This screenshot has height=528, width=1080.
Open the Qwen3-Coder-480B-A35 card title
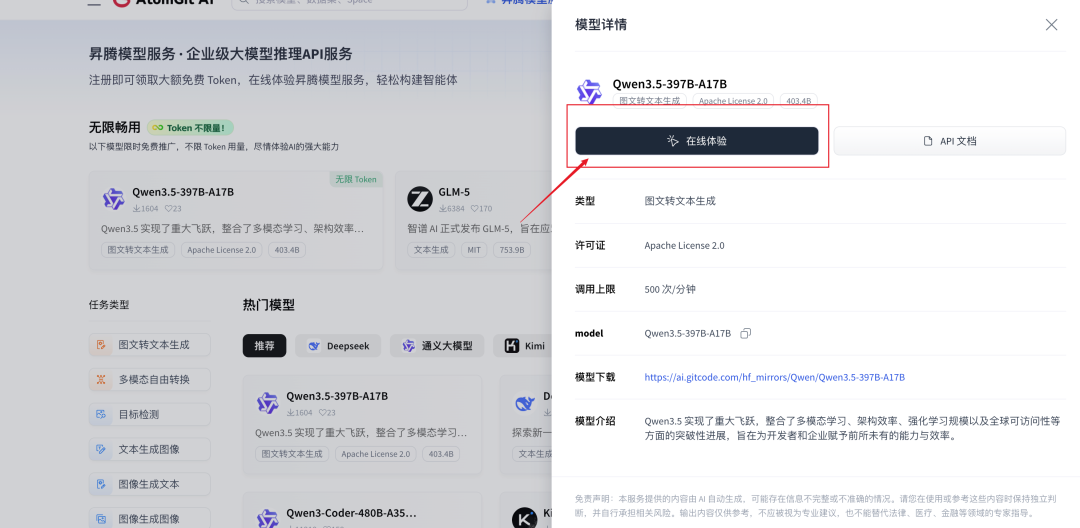pos(351,513)
